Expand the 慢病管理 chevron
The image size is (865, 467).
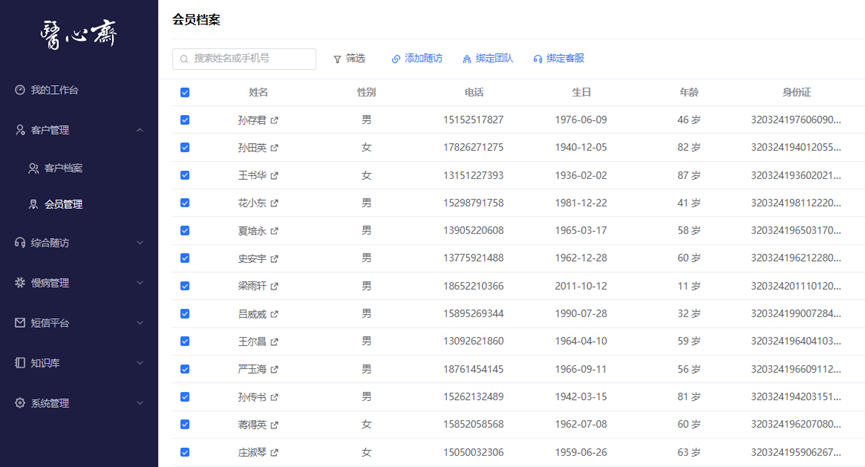(x=140, y=283)
